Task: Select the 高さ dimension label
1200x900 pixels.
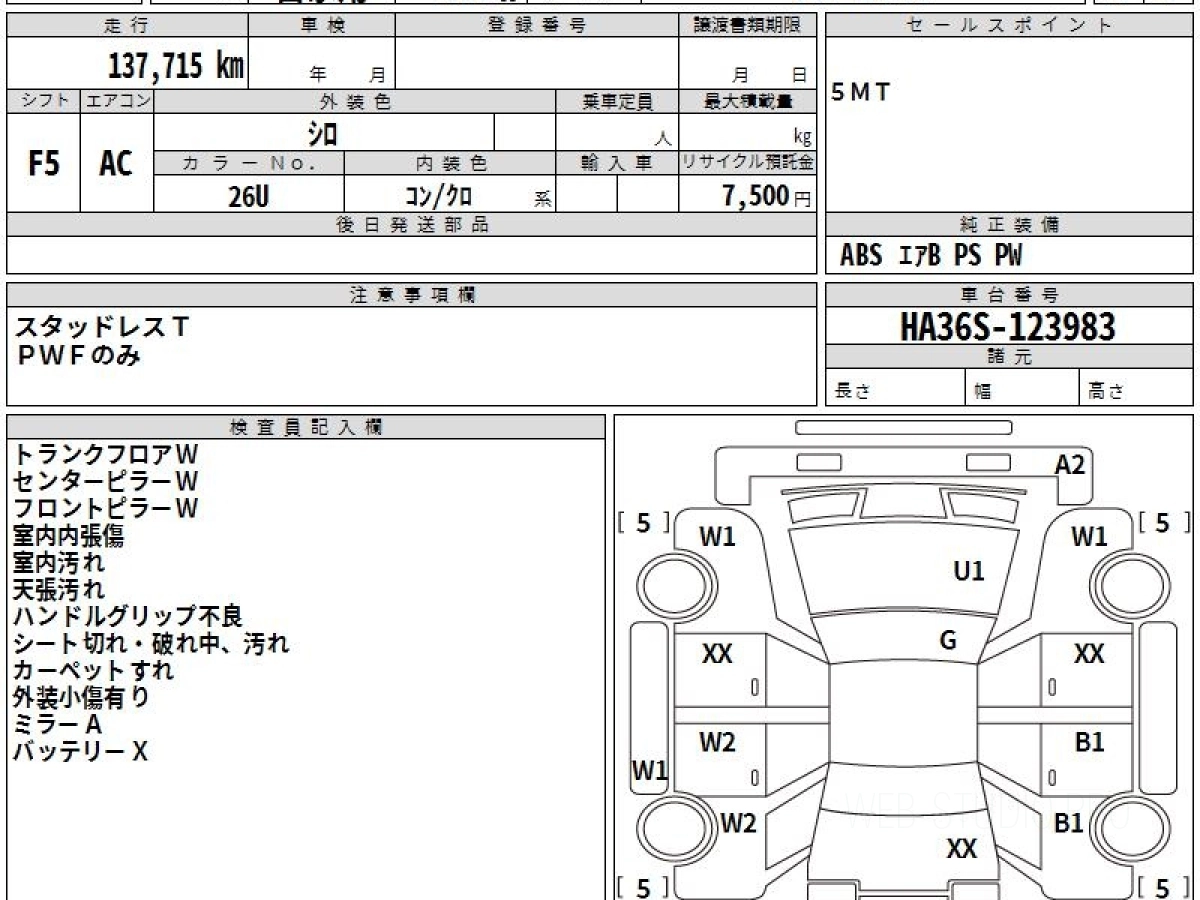Action: click(x=1104, y=392)
